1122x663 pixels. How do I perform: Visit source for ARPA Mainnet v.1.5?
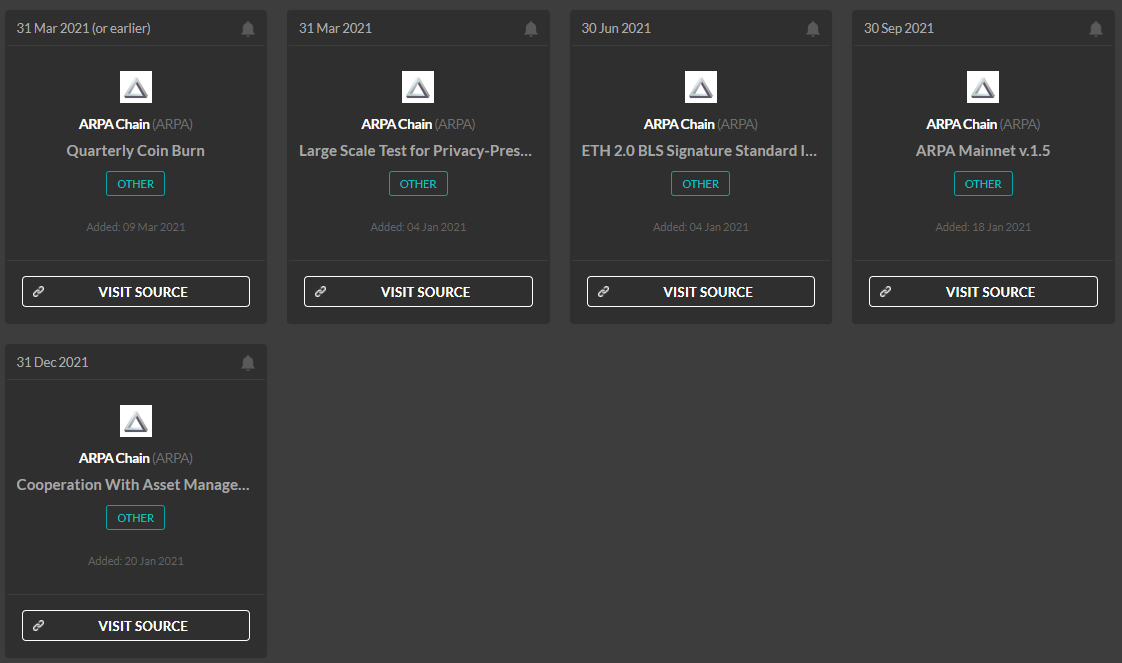(x=983, y=292)
